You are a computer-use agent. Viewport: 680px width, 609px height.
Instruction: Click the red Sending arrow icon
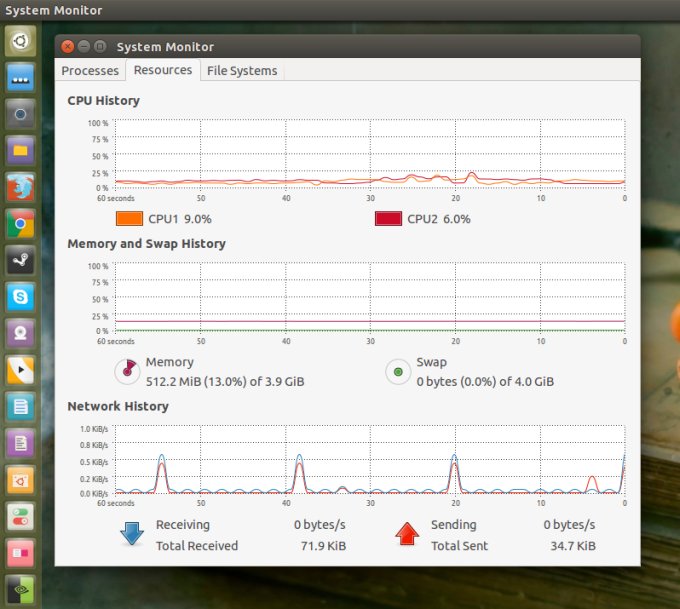[x=406, y=534]
